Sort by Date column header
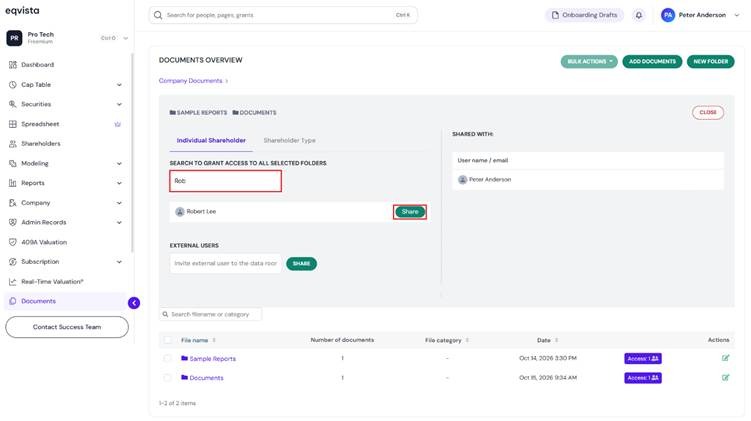The image size is (751, 421). pyautogui.click(x=547, y=340)
